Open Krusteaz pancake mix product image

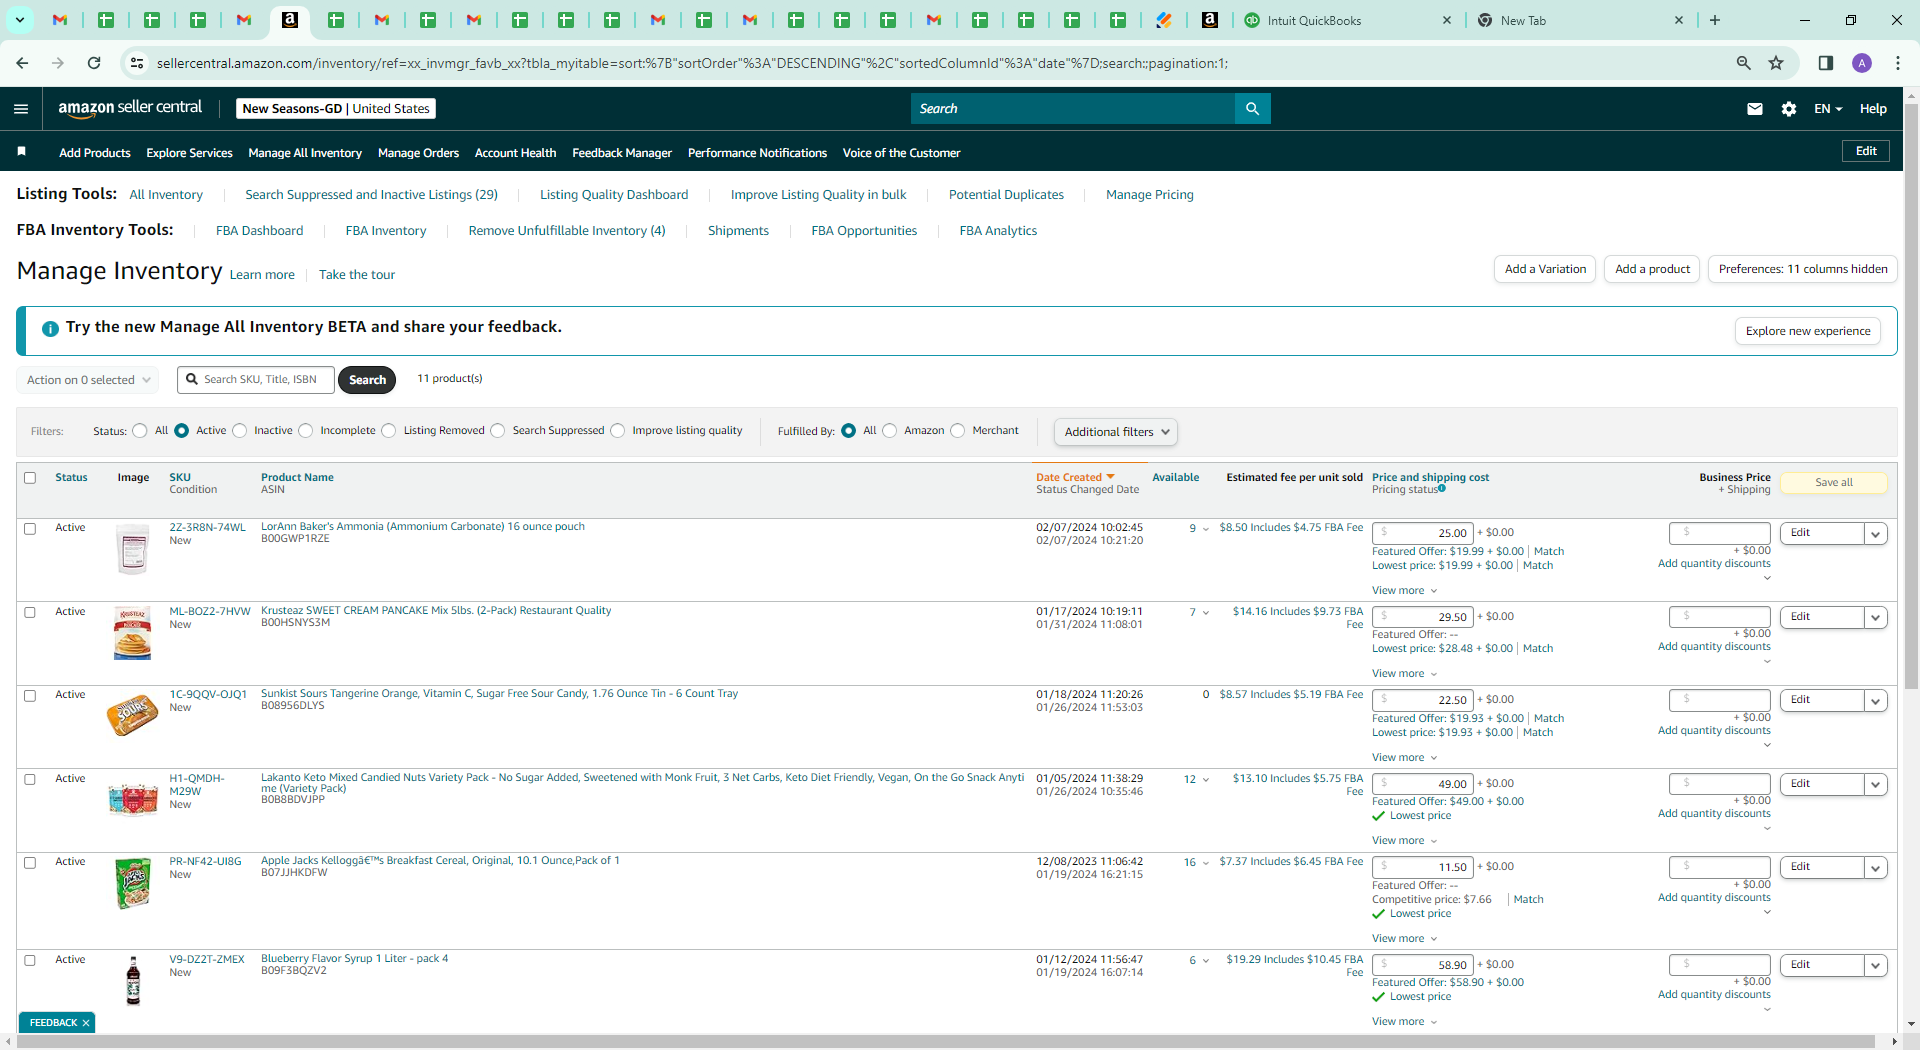click(x=132, y=634)
